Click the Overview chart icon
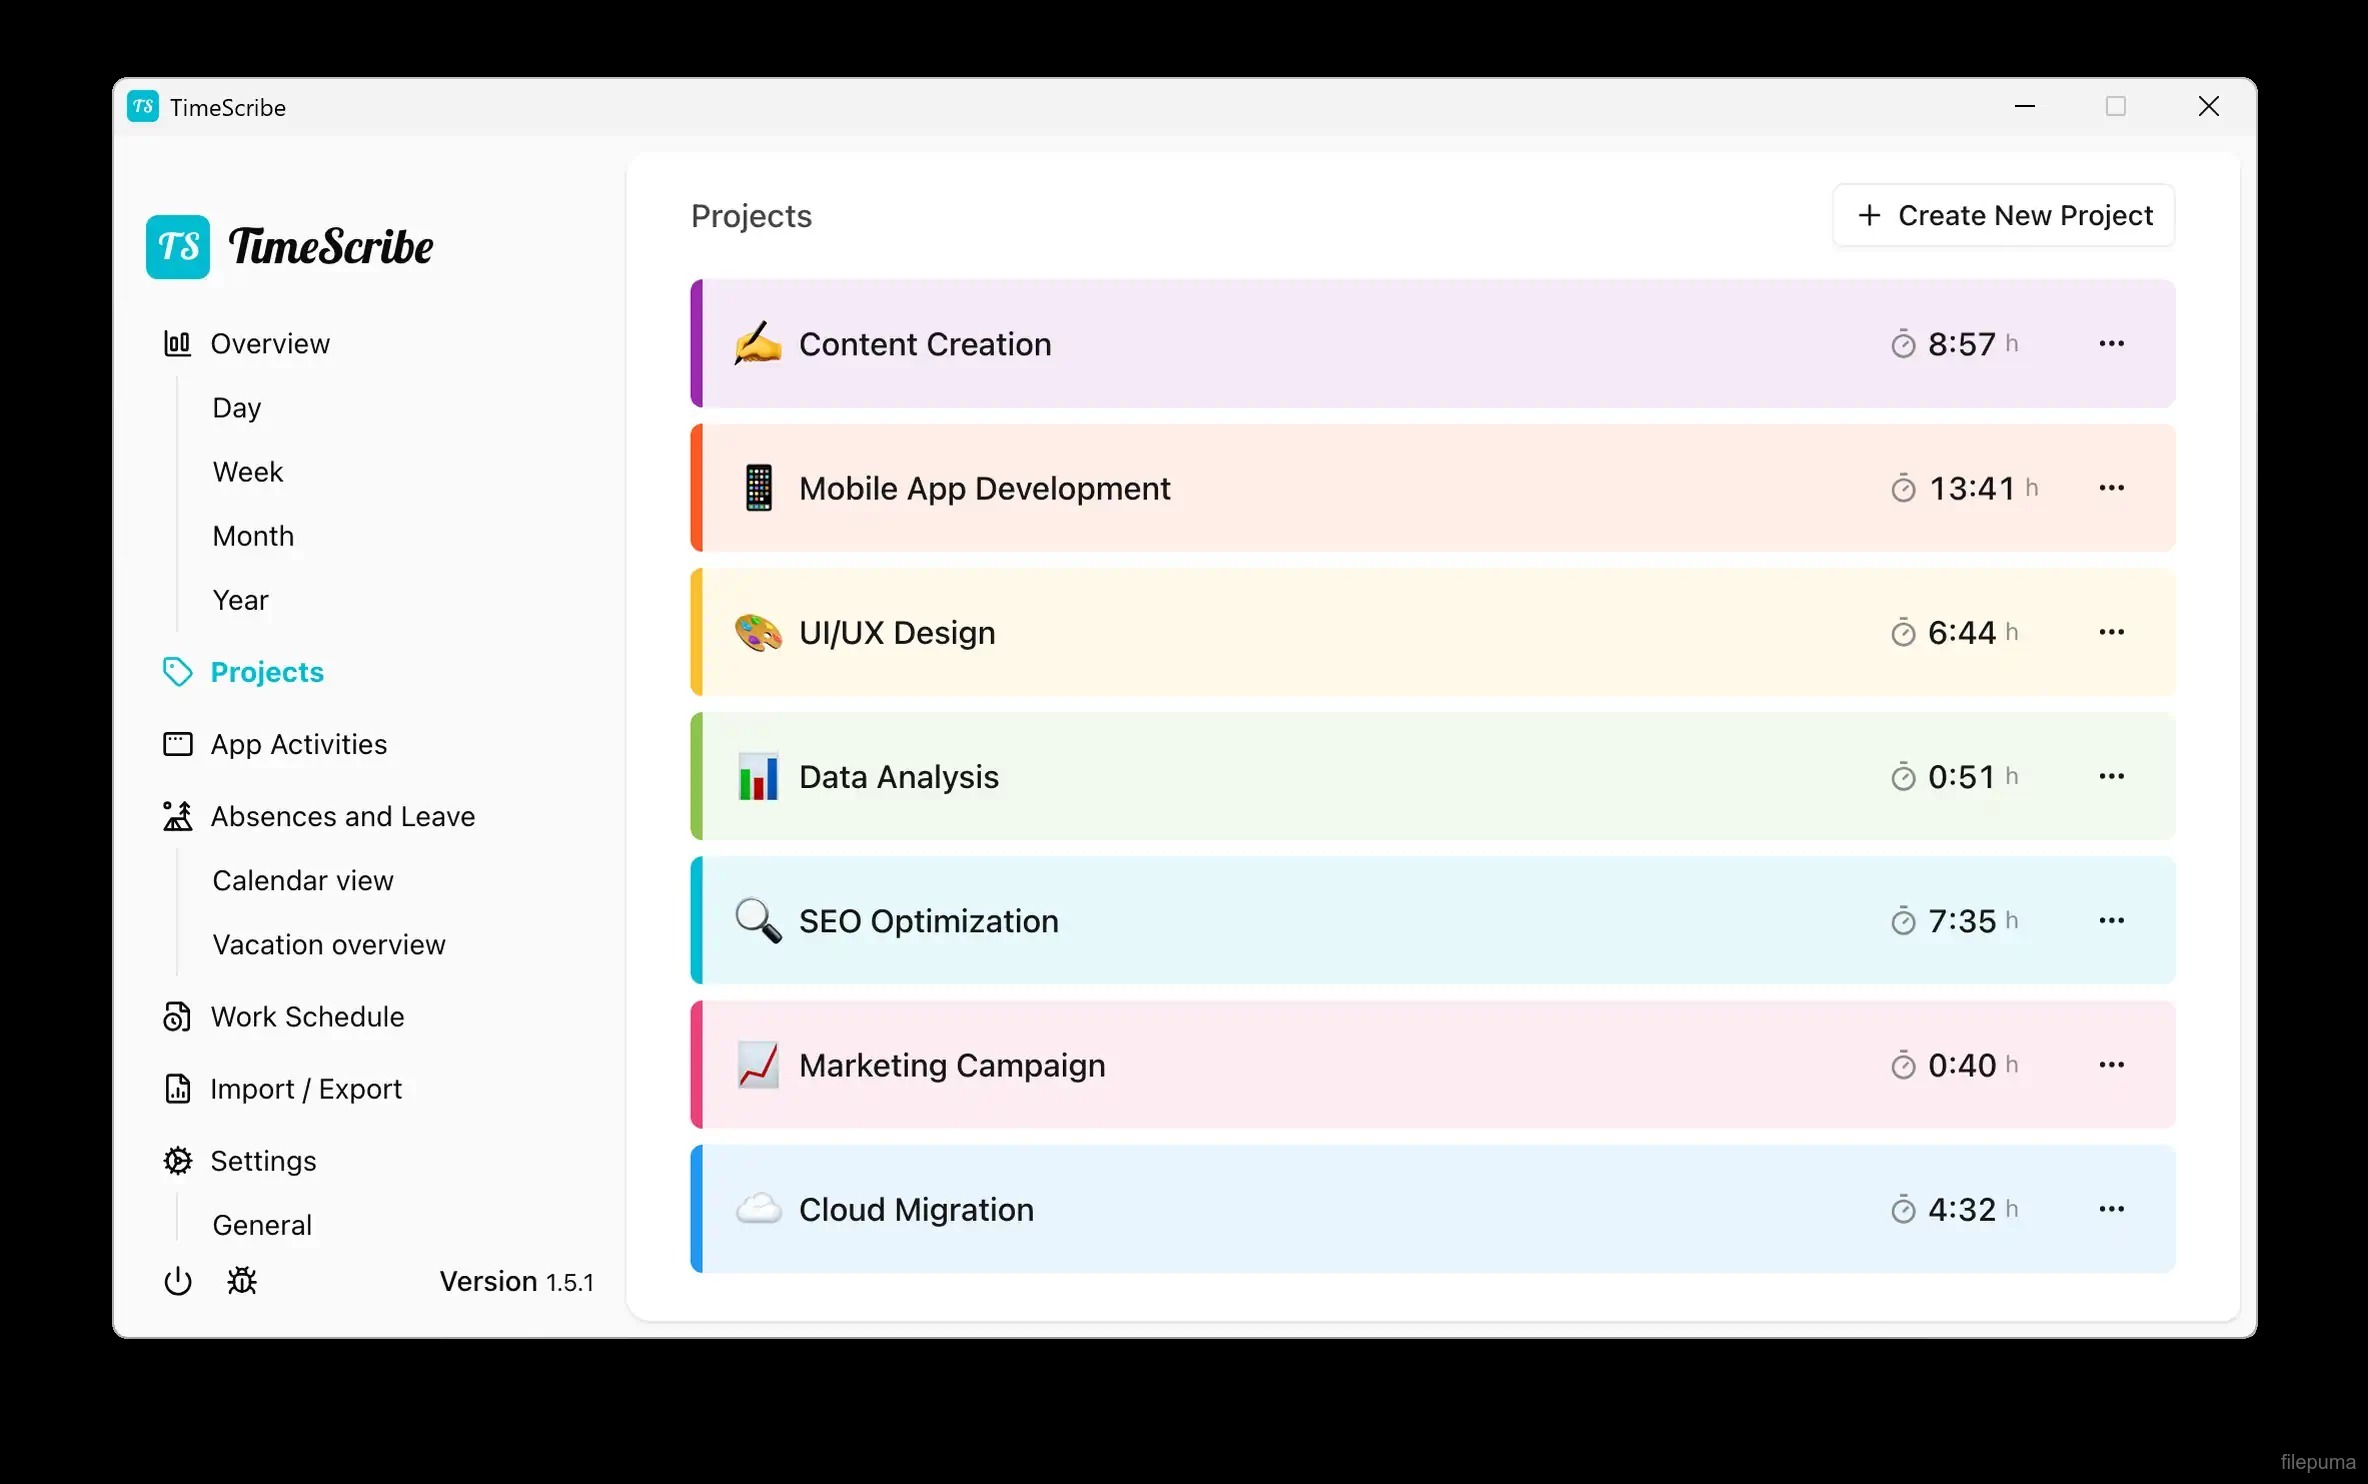 point(177,344)
